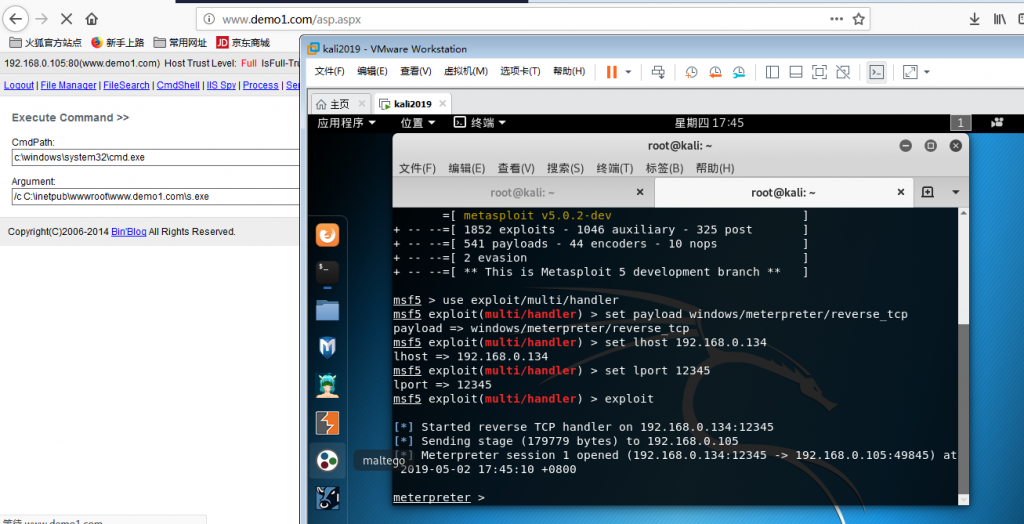Open Armitage icon in Kali dock
This screenshot has height=524, width=1024.
pos(327,385)
